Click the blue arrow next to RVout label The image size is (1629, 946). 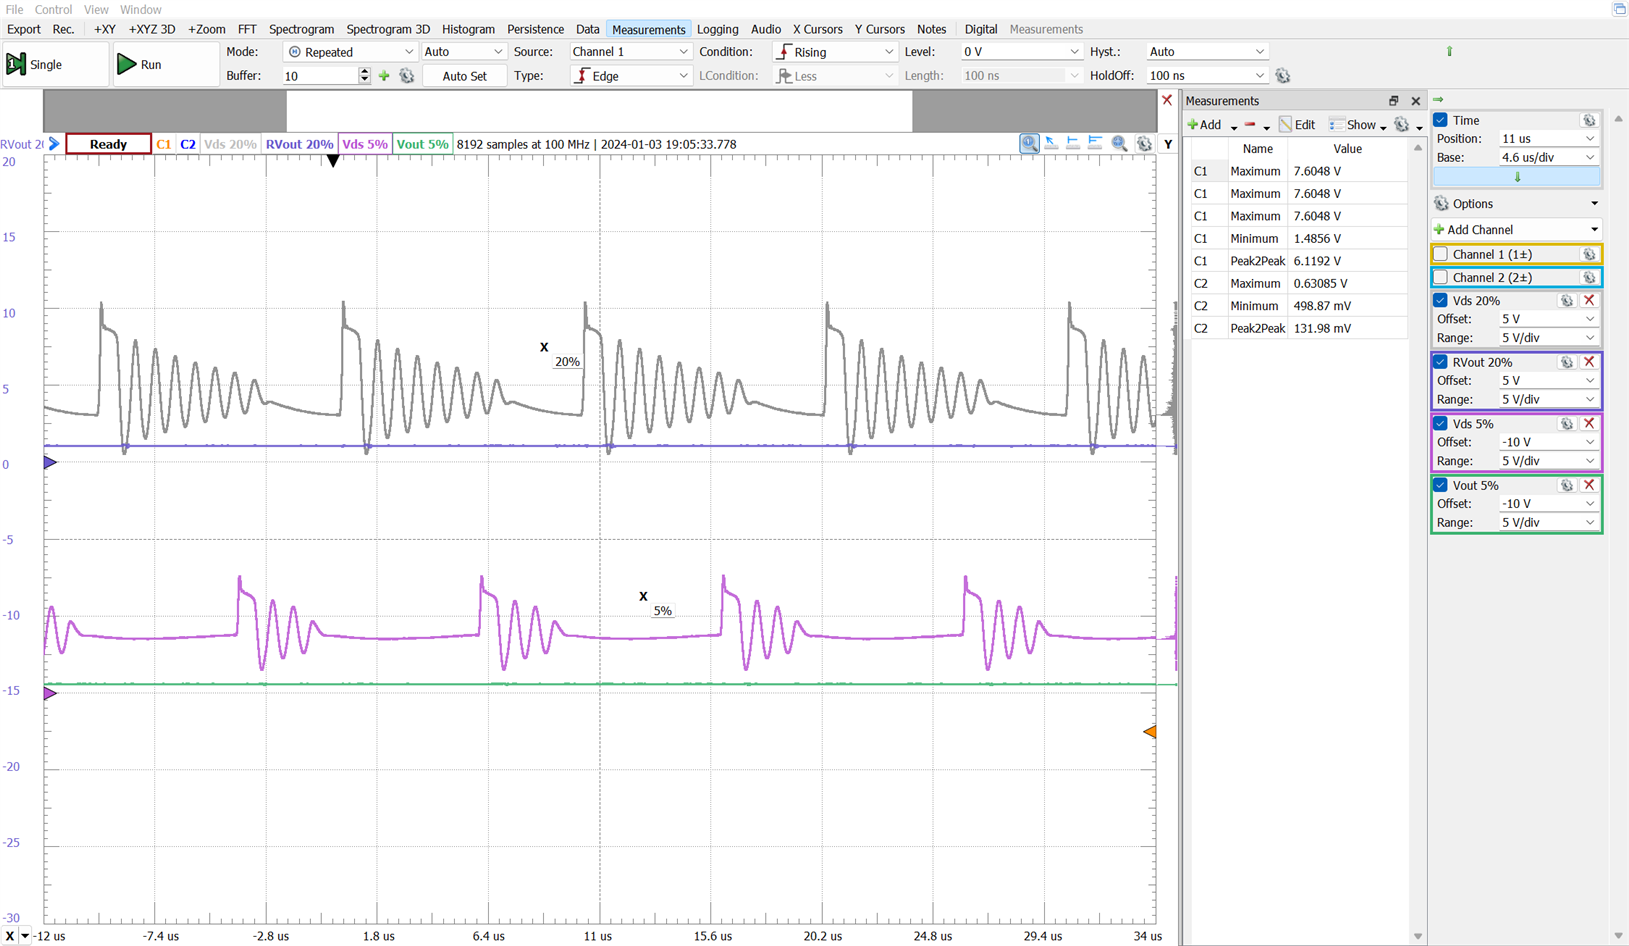(54, 144)
